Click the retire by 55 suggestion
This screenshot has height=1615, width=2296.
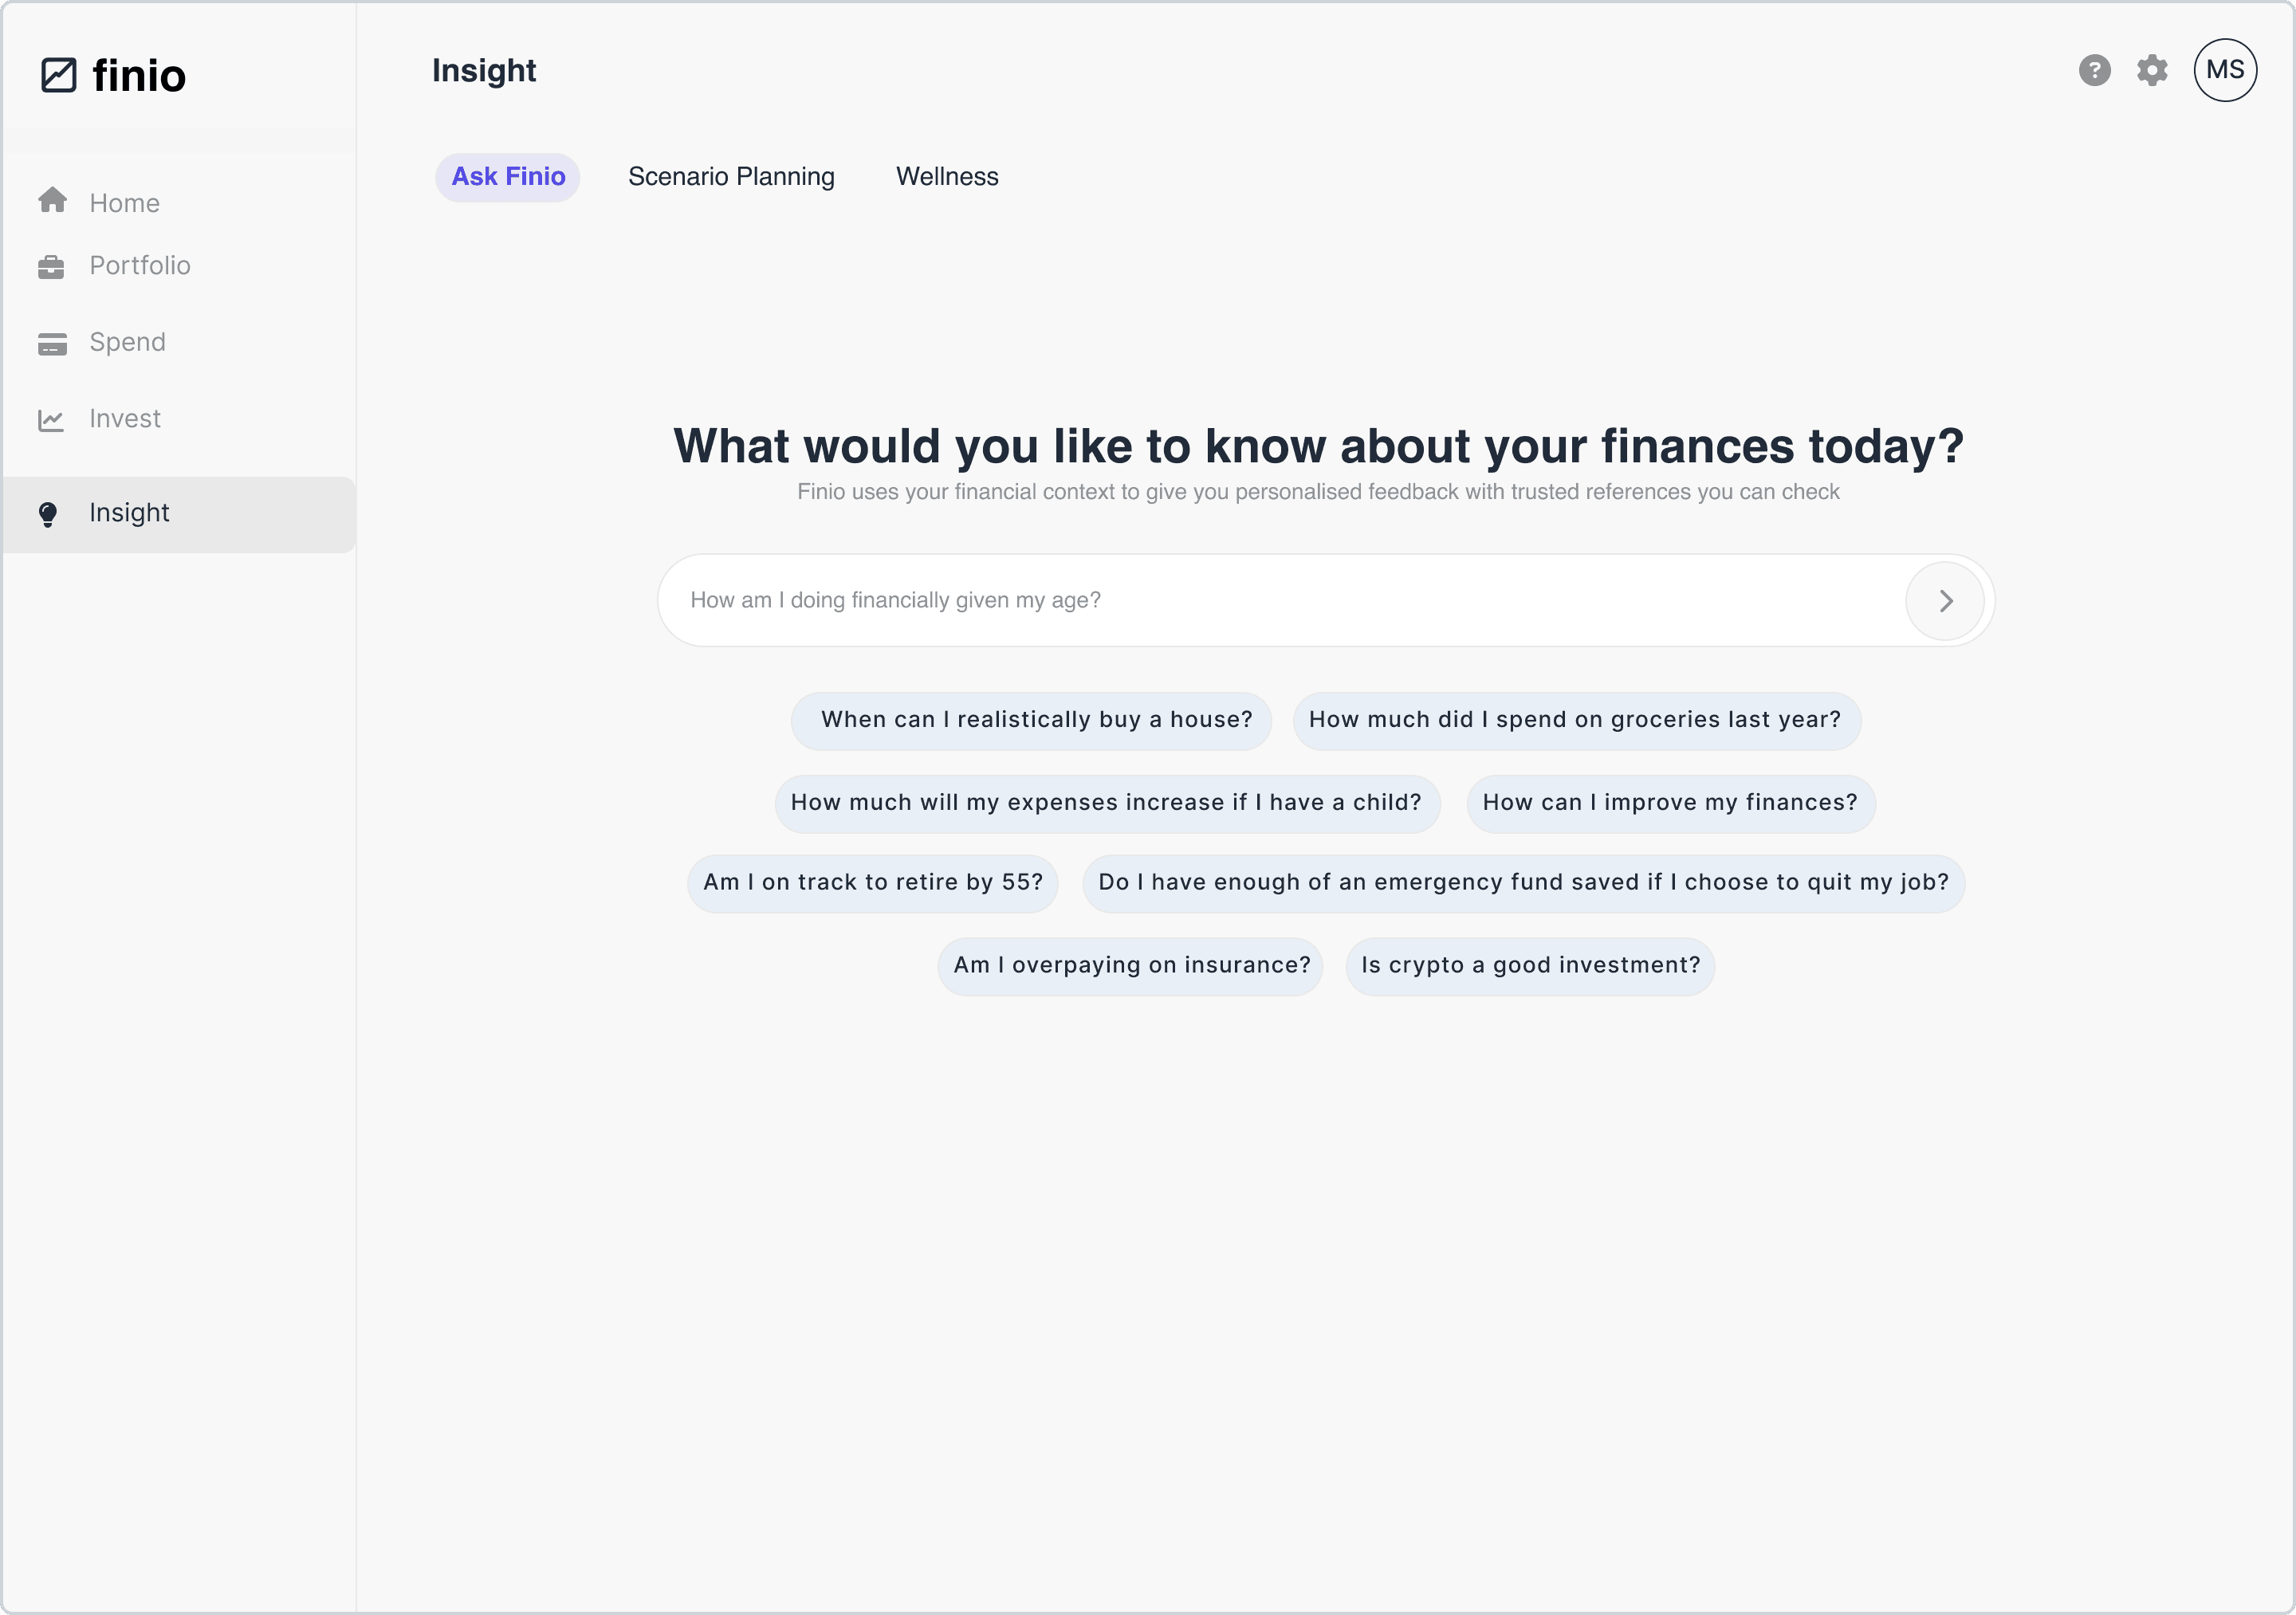(x=871, y=882)
